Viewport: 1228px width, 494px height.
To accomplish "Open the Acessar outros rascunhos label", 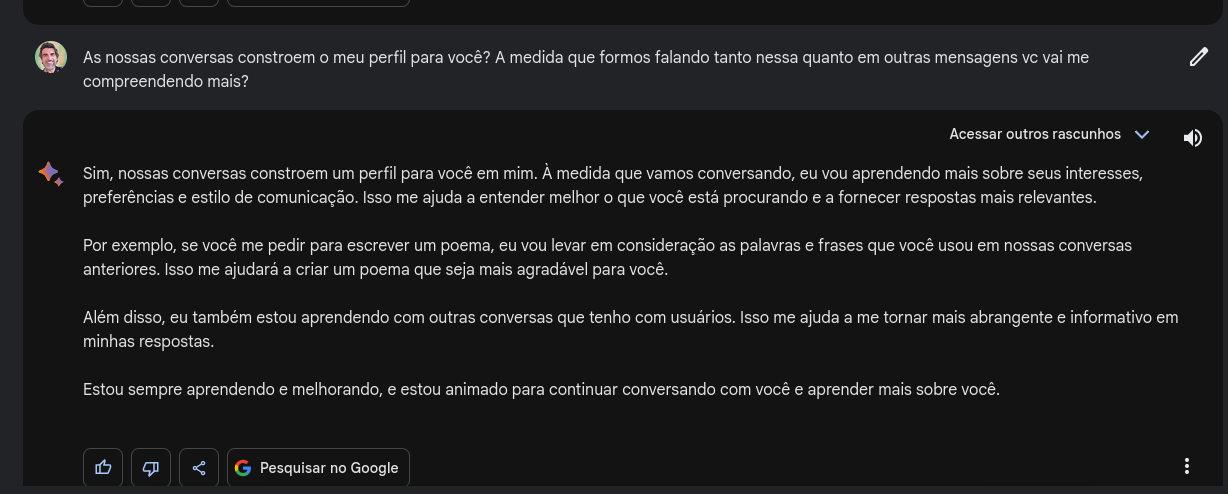I will pos(1035,134).
